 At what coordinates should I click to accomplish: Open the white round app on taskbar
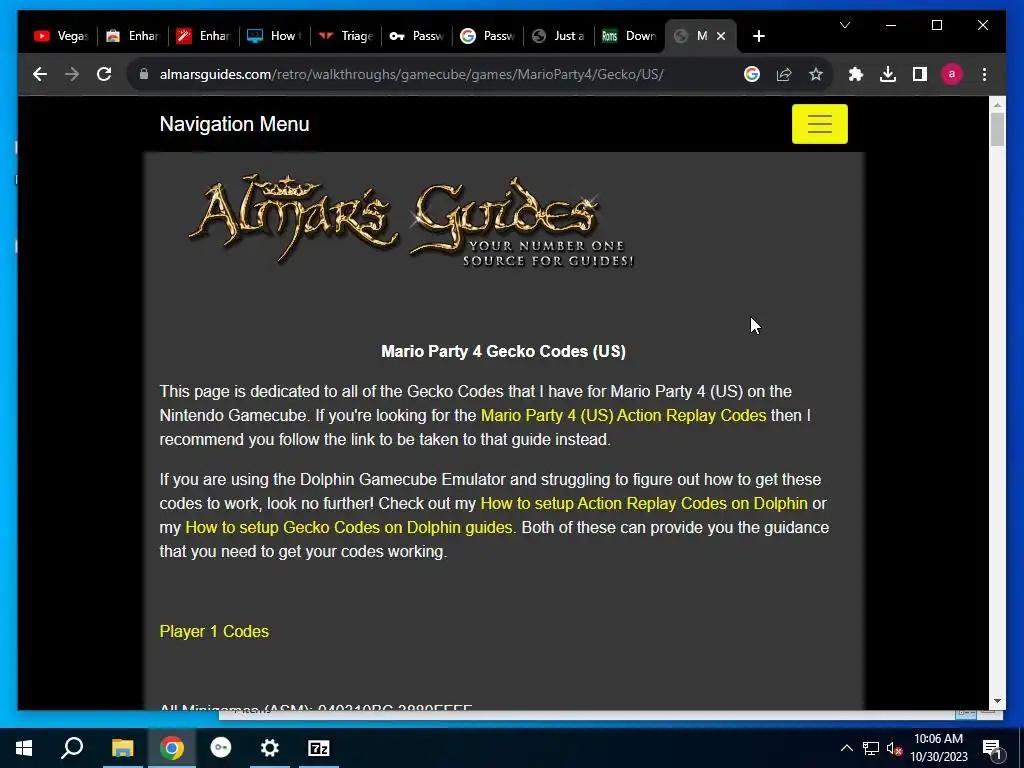pyautogui.click(x=221, y=748)
